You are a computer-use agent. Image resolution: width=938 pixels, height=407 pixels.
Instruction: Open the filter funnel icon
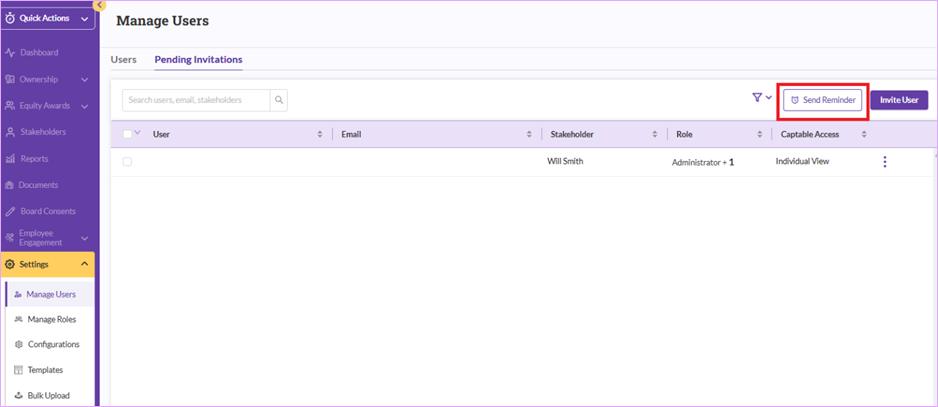[x=757, y=98]
